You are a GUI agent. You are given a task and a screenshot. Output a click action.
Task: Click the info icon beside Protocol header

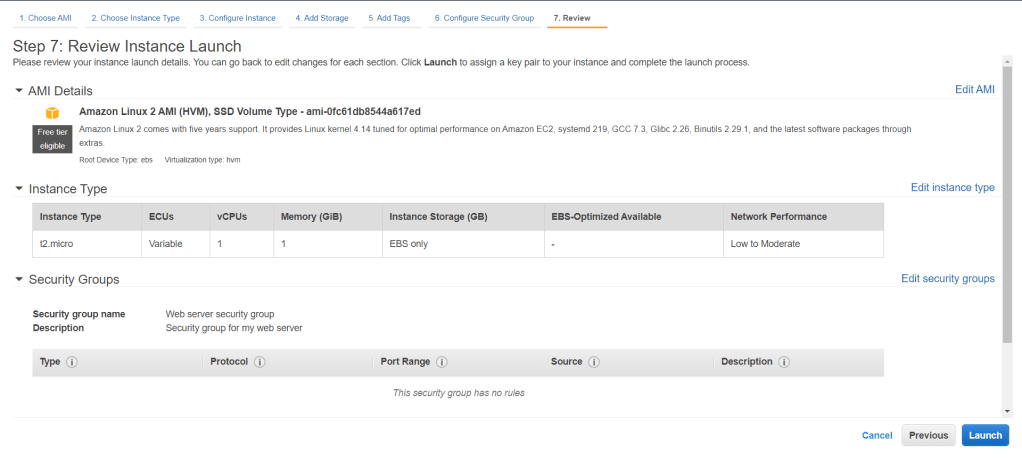coord(262,362)
